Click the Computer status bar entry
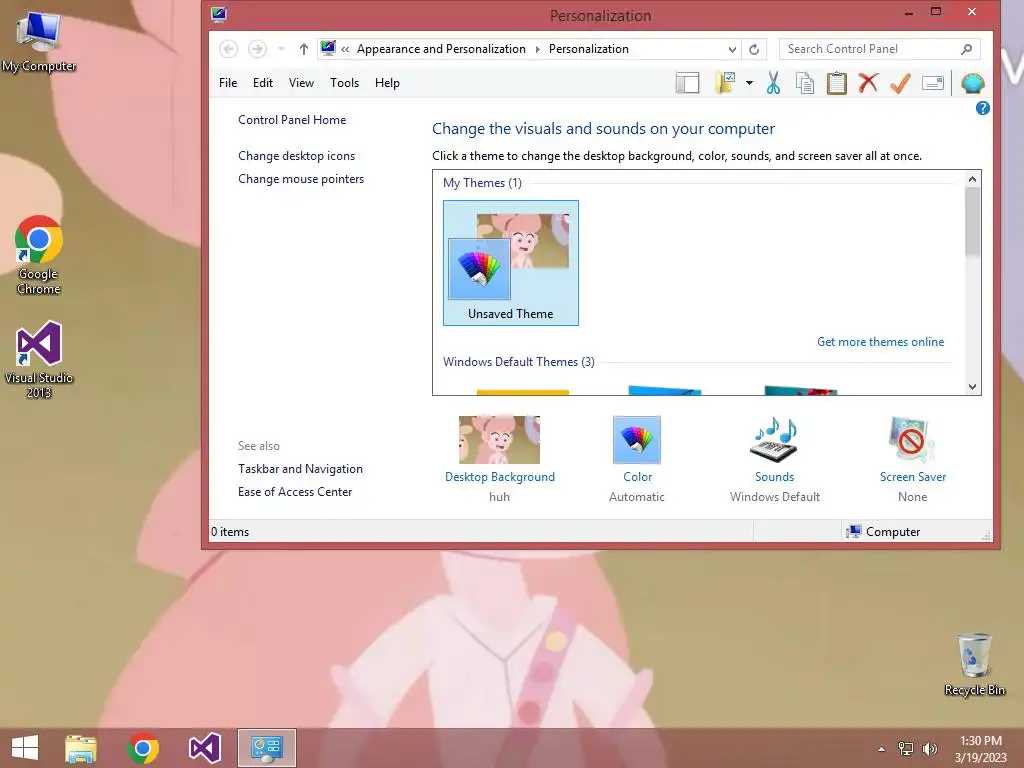This screenshot has width=1024, height=768. 883,532
